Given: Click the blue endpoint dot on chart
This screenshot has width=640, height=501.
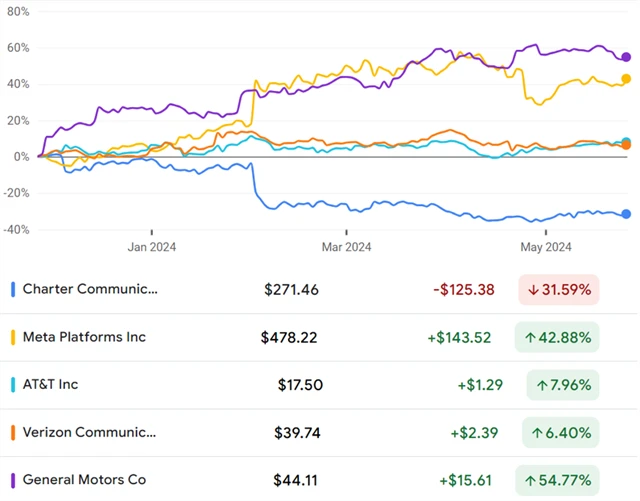Looking at the screenshot, I should [x=626, y=214].
